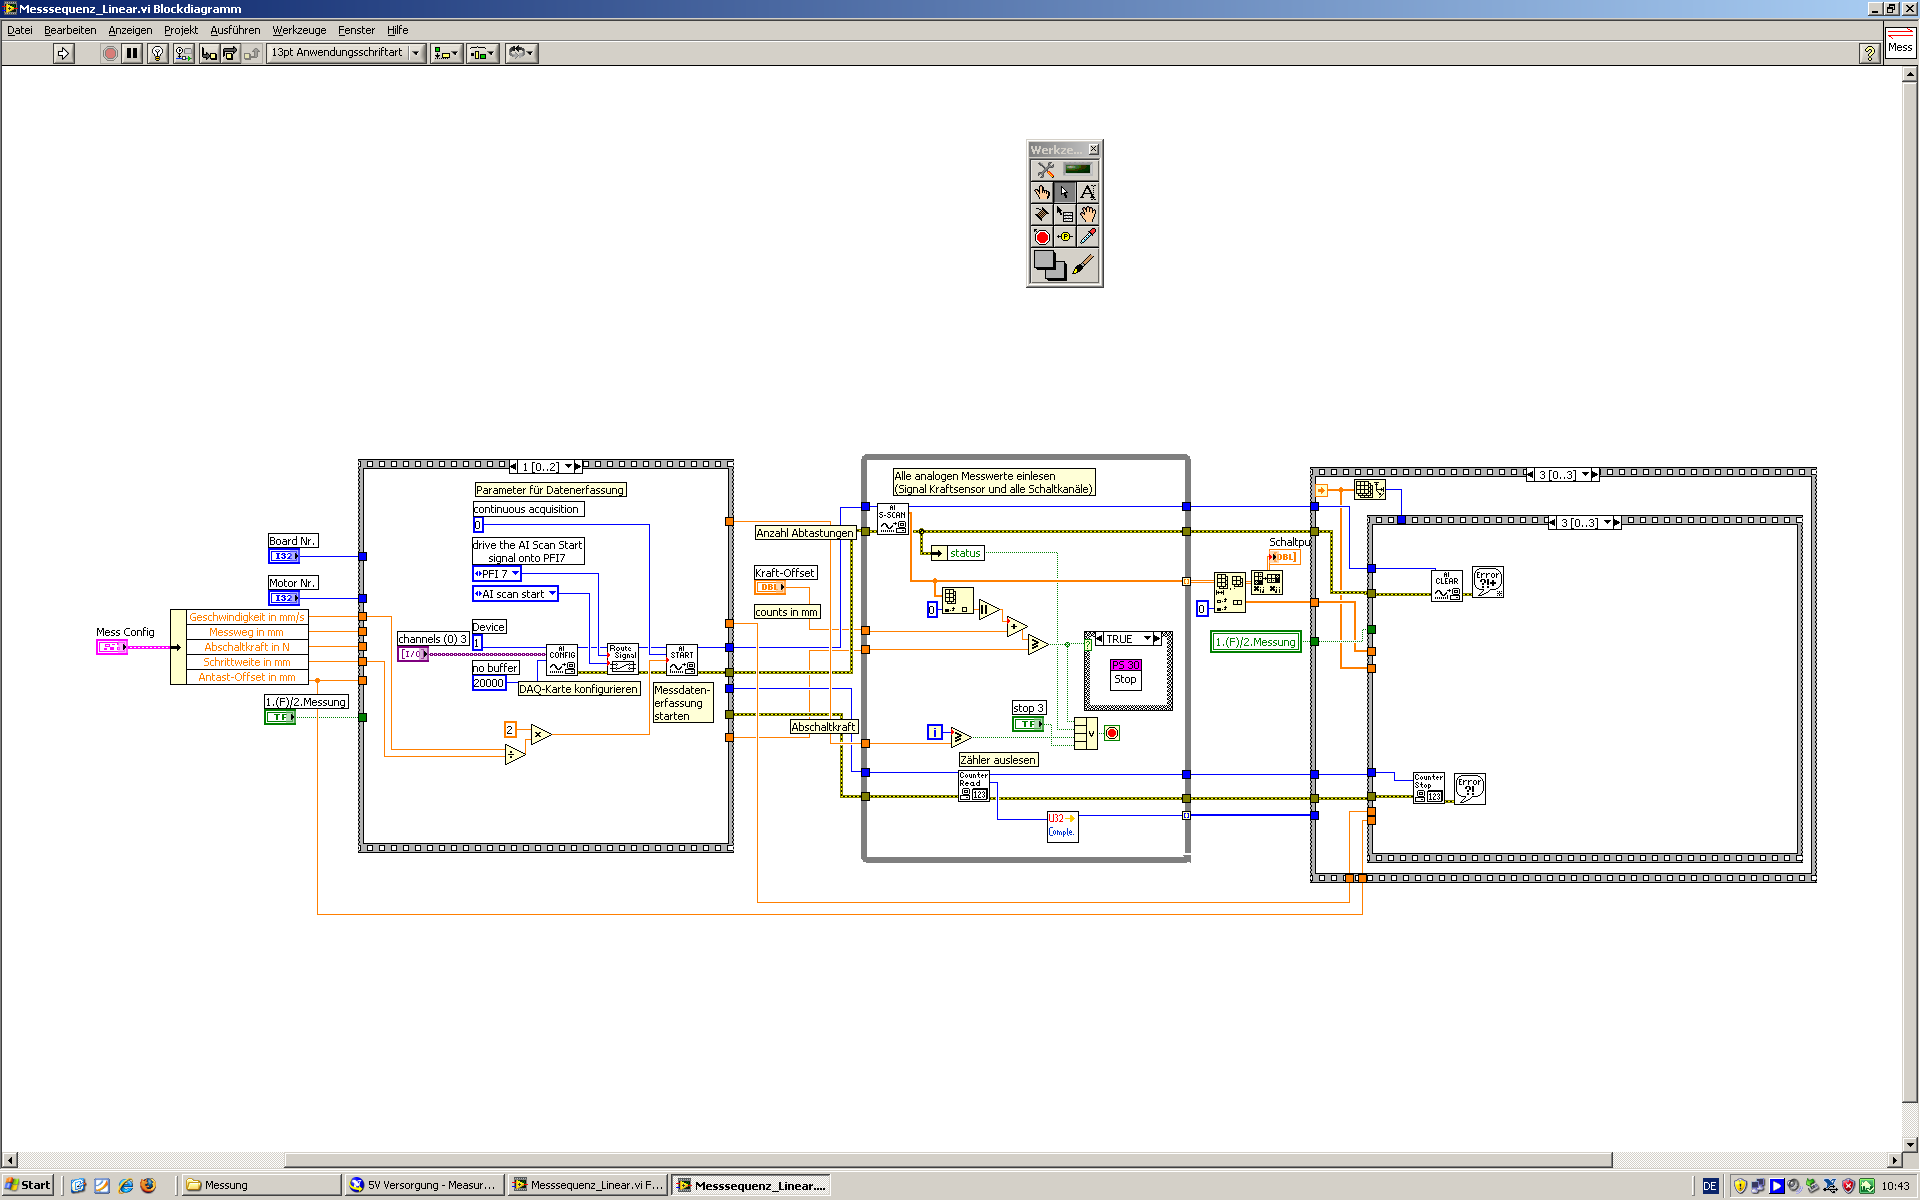Select the Breakpoint tool
This screenshot has height=1200, width=1920.
point(1042,237)
